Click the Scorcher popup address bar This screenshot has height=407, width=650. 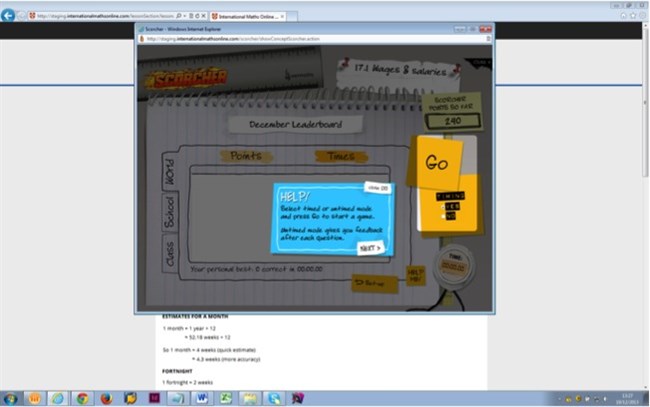pyautogui.click(x=315, y=39)
